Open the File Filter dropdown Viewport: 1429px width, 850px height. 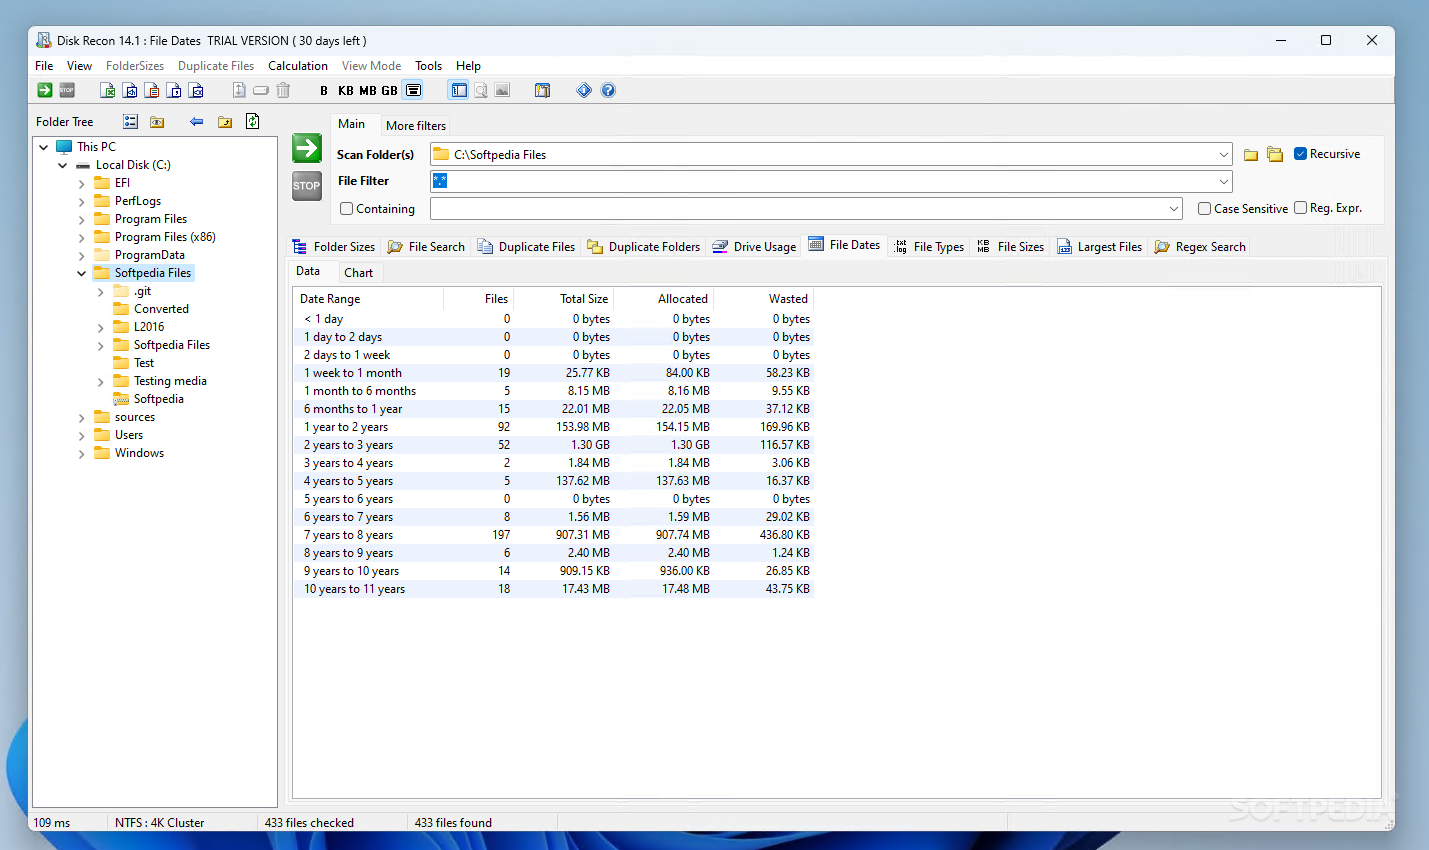tap(1223, 181)
